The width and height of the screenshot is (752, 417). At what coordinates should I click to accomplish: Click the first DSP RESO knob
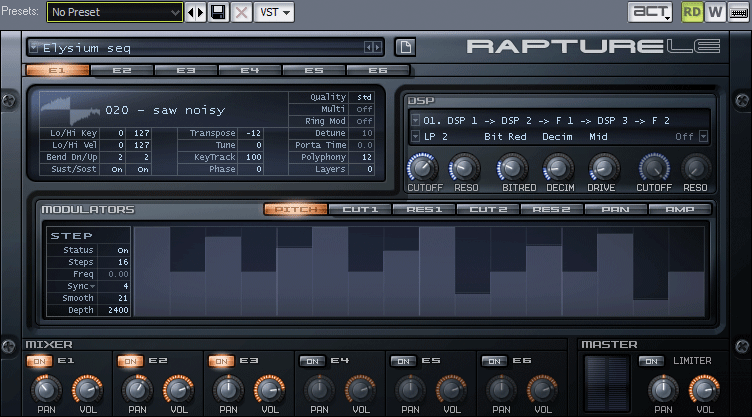pos(464,168)
